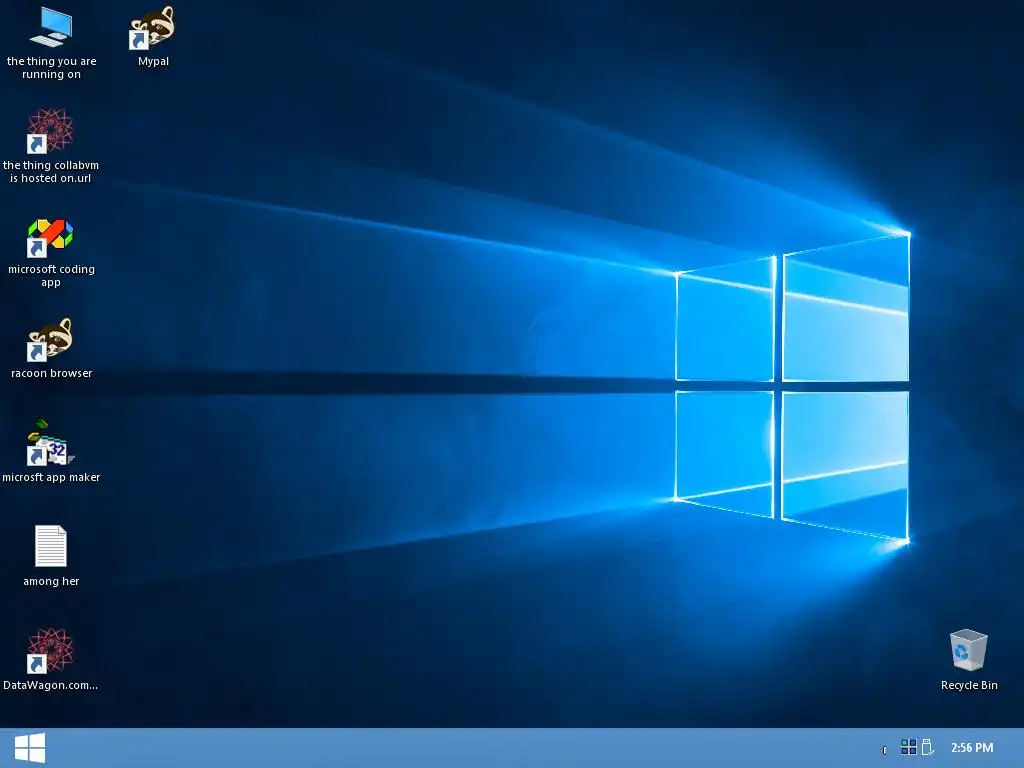1024x768 pixels.
Task: Select the 'microsoft coding app' shortcut
Action: (50, 252)
